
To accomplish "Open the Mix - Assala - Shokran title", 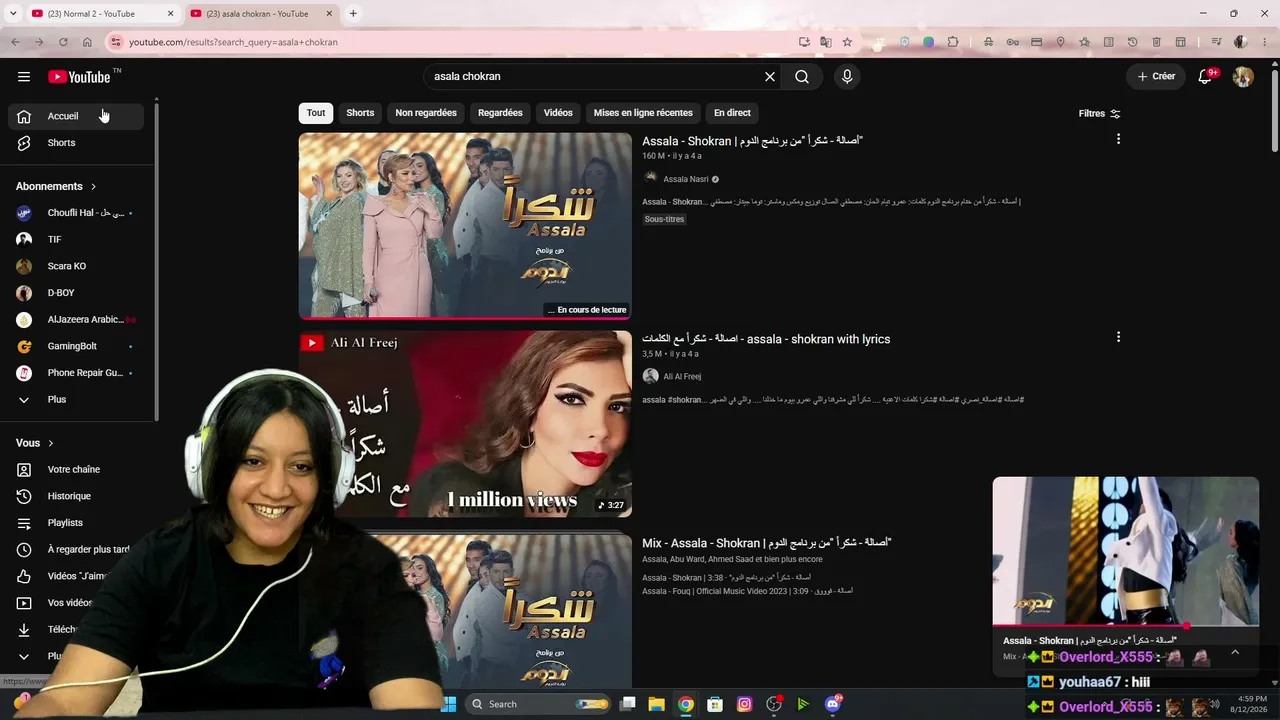I will [766, 543].
